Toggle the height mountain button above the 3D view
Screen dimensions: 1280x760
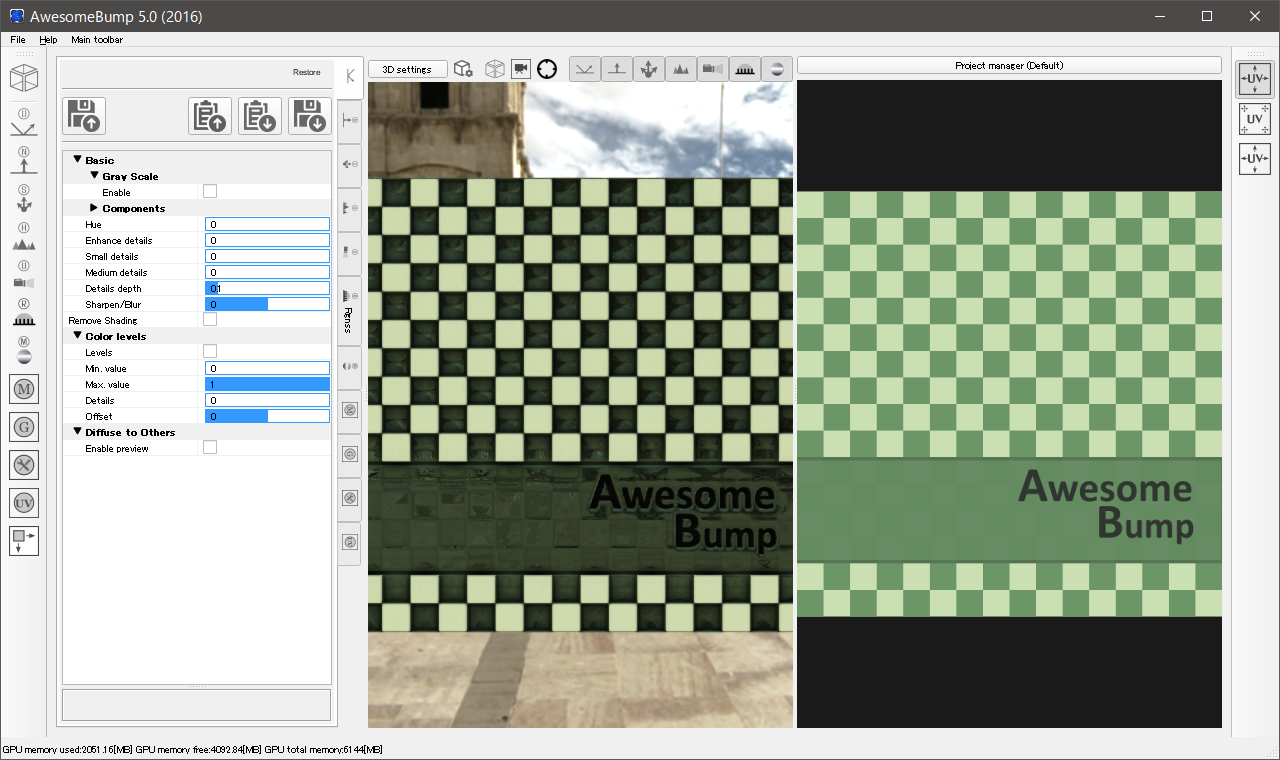[x=681, y=68]
